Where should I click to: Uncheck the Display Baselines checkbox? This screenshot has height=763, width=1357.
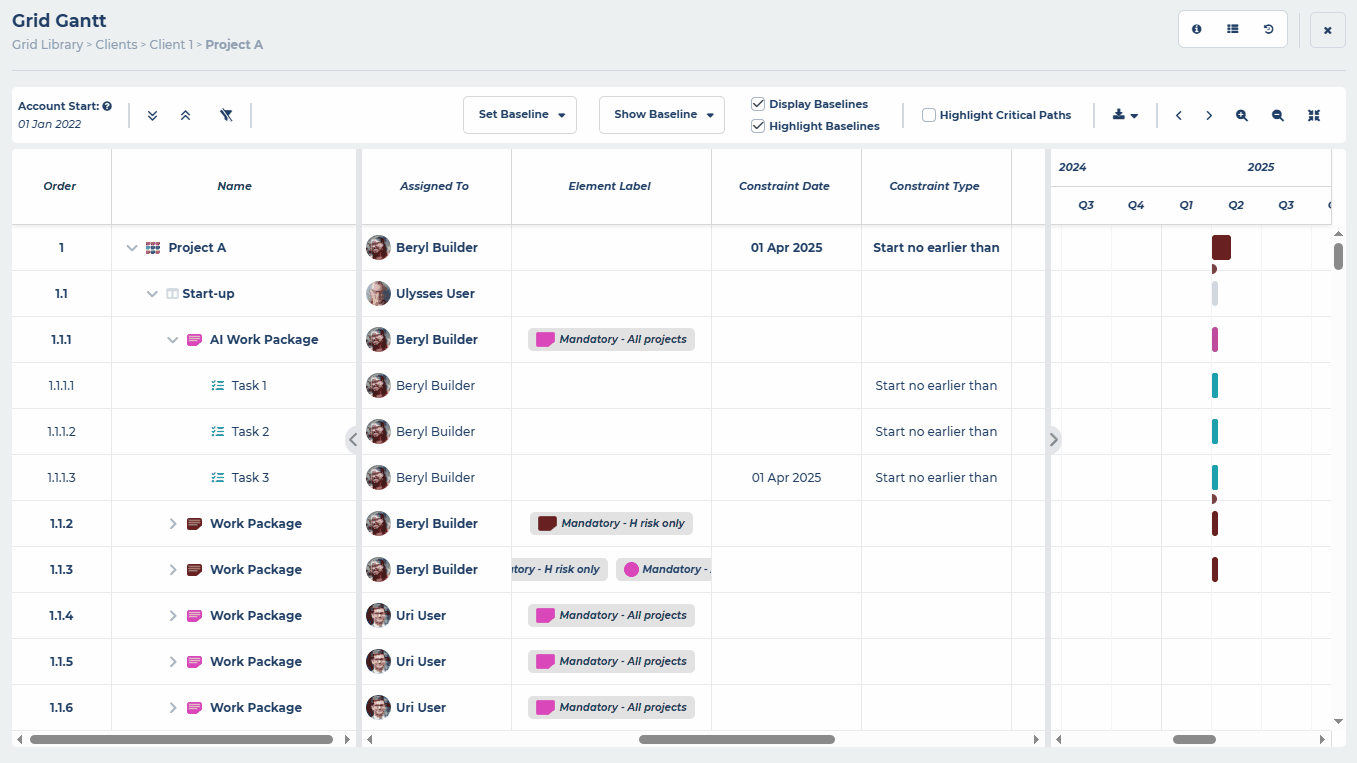(x=757, y=103)
